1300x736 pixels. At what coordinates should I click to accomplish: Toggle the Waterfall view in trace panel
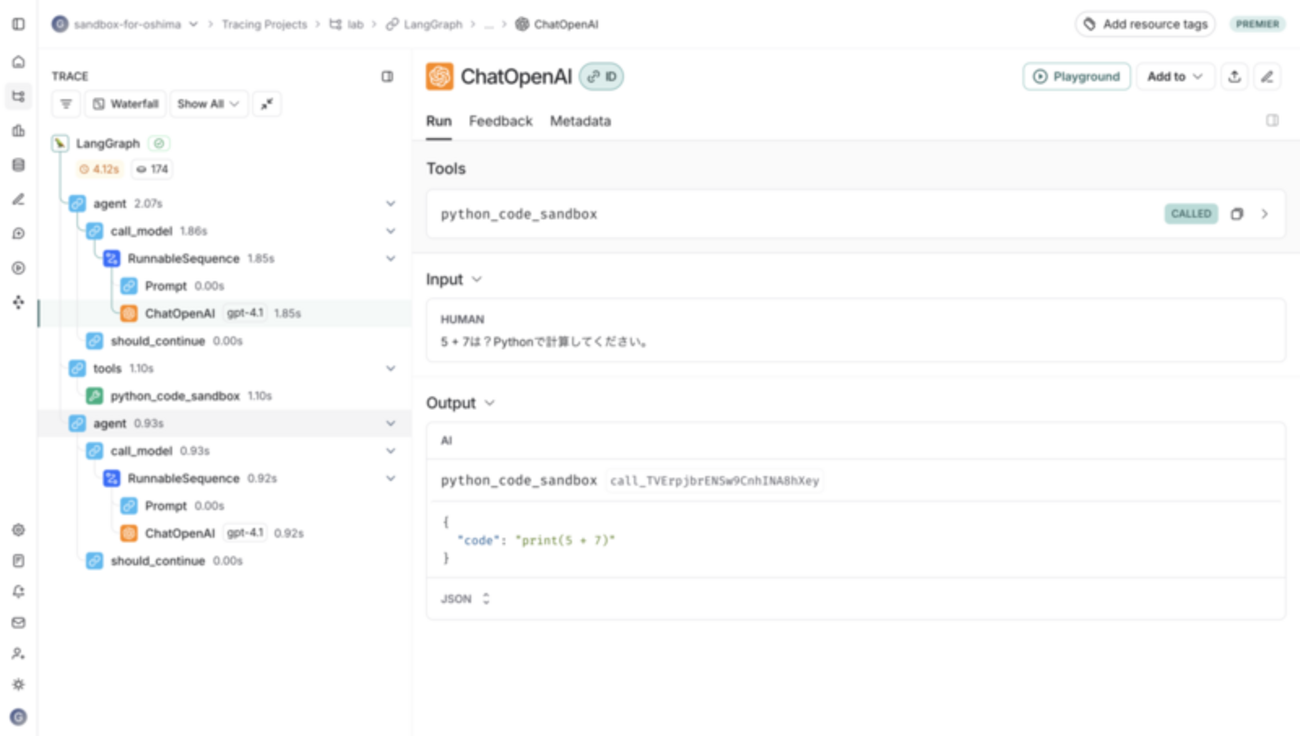(x=126, y=104)
